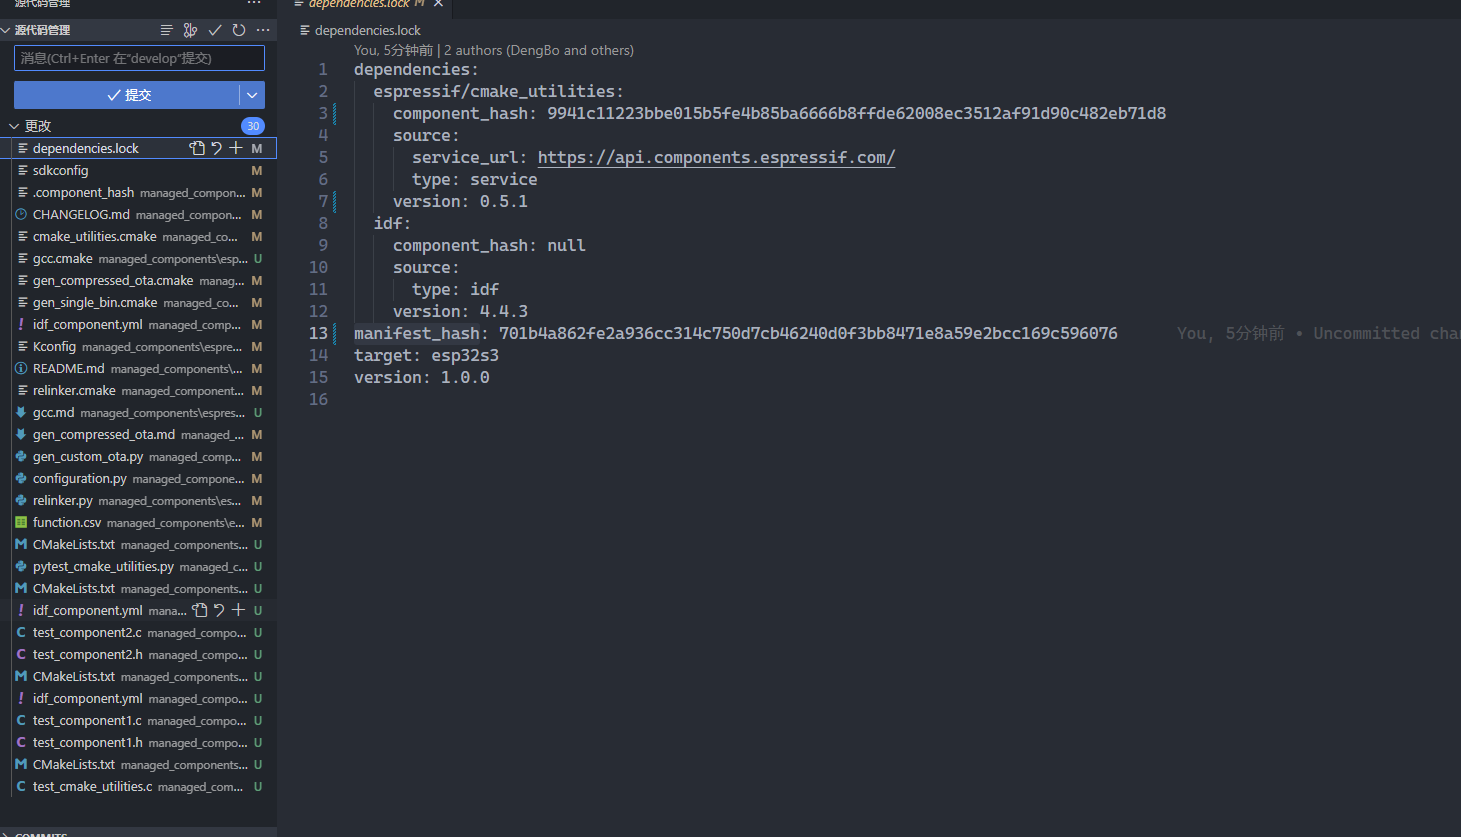Click the purple C icon beside test_component1.h
Screen dimensions: 1461x837
coord(21,742)
